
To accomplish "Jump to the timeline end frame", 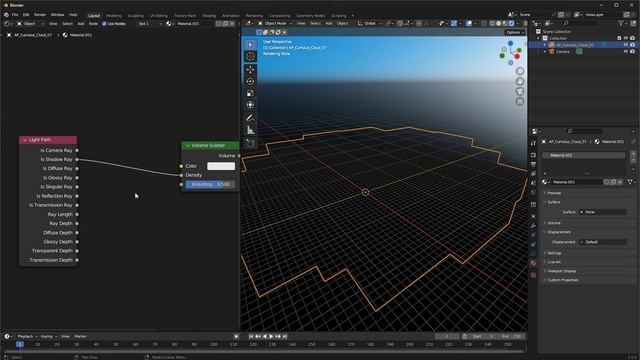I will point(285,336).
